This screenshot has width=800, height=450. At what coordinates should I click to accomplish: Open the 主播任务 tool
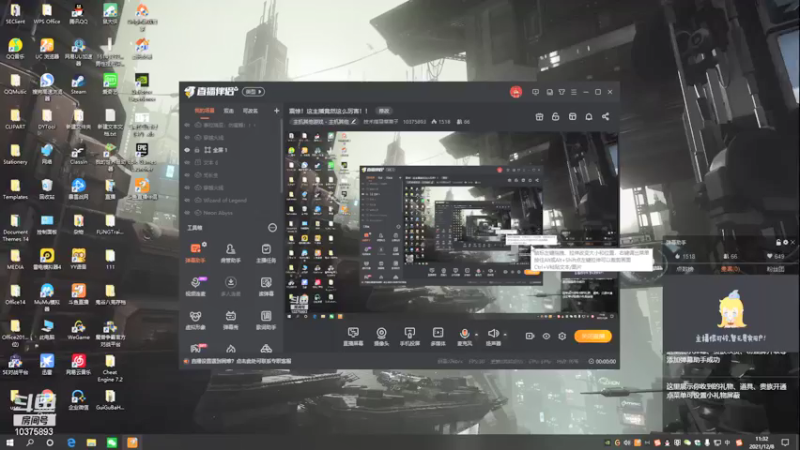coord(266,253)
